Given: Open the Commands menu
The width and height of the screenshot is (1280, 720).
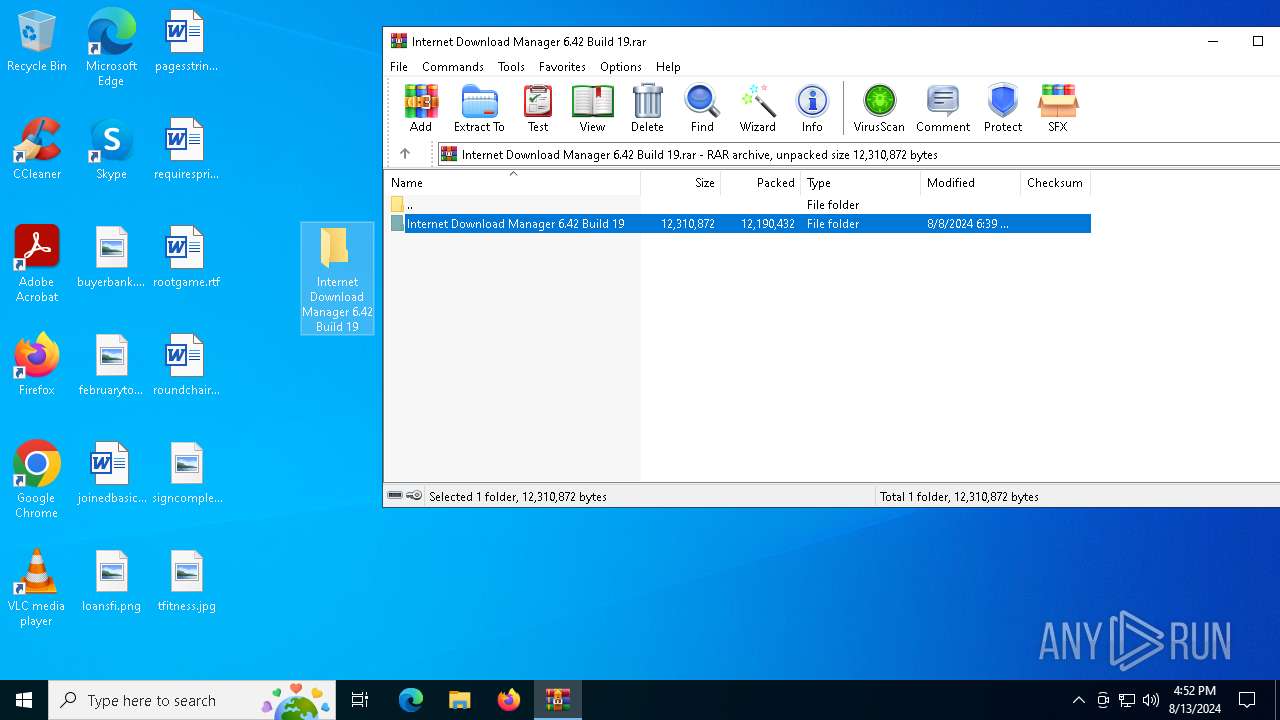Looking at the screenshot, I should click(453, 67).
